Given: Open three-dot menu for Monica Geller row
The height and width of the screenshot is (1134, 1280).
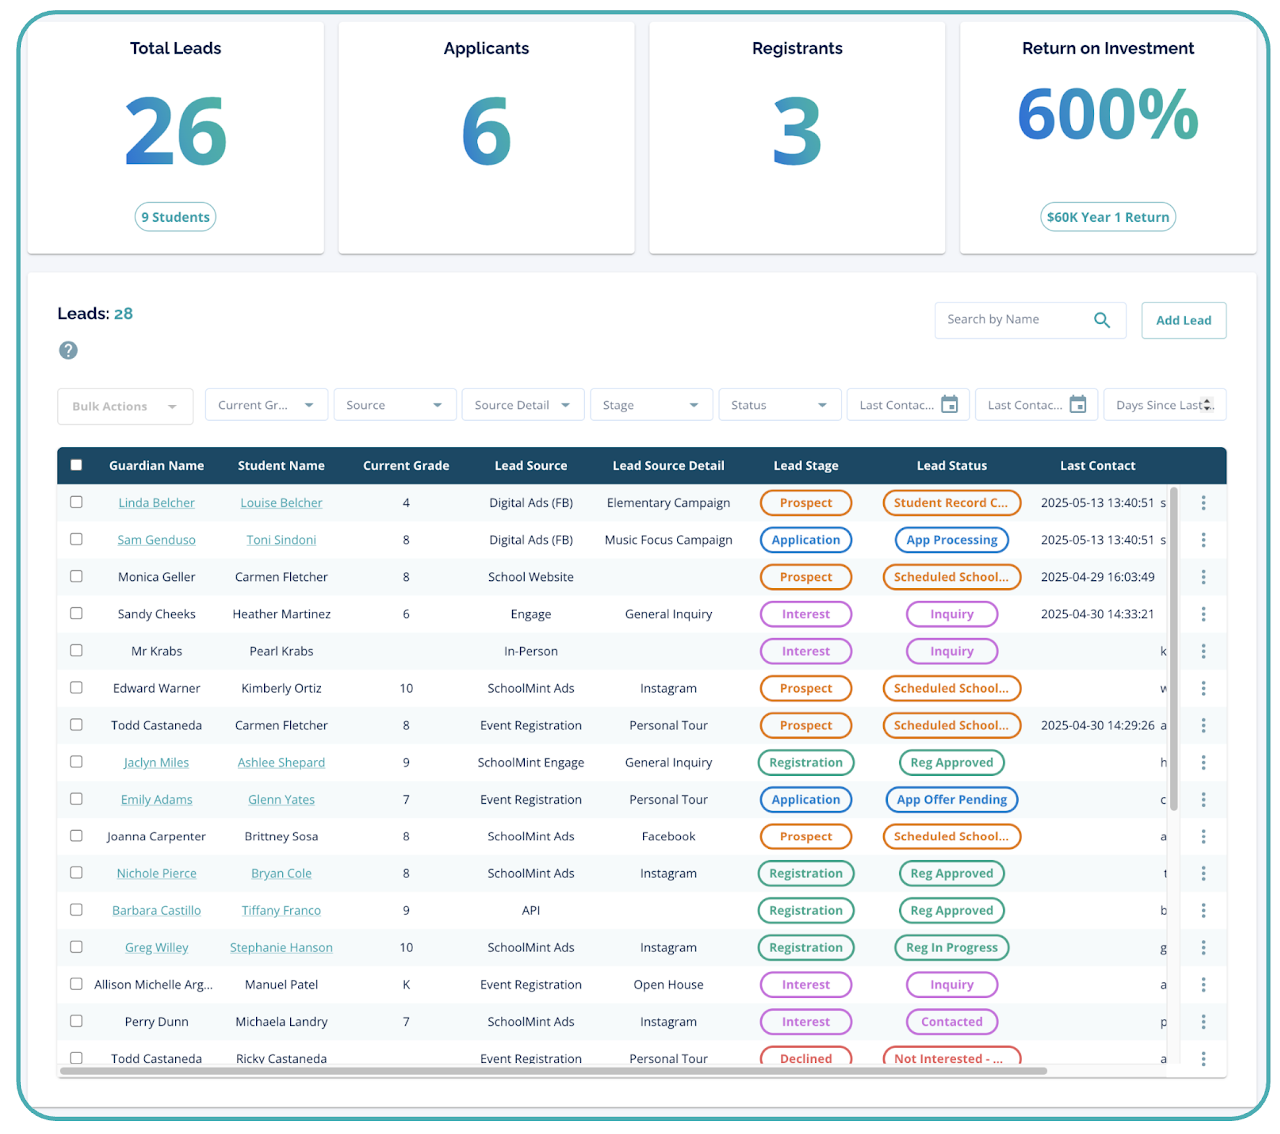Looking at the screenshot, I should [1203, 577].
